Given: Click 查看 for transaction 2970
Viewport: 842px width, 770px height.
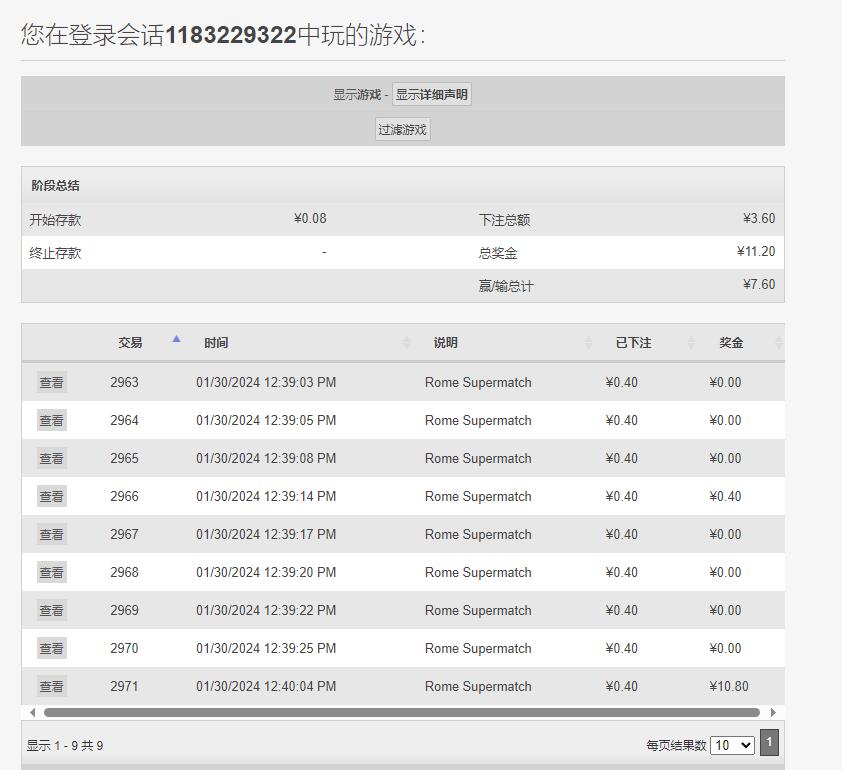Looking at the screenshot, I should click(x=51, y=649).
